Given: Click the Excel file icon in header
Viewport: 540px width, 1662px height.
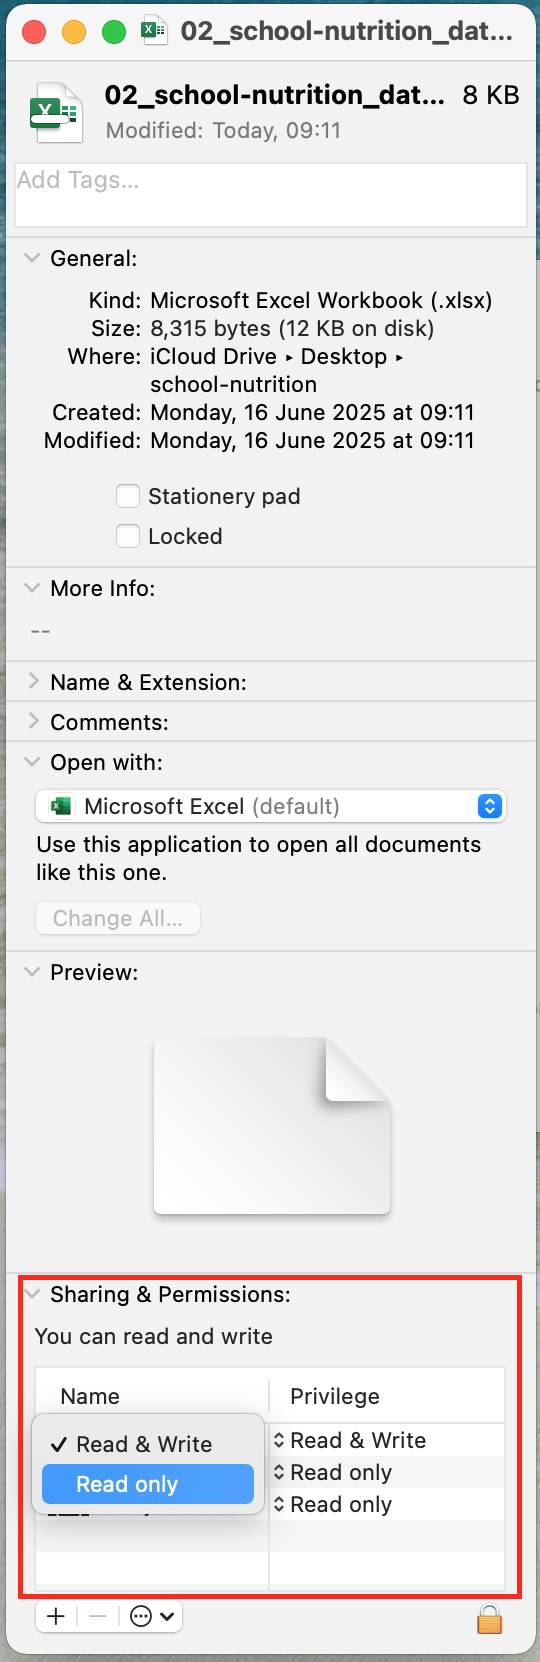Looking at the screenshot, I should click(56, 112).
